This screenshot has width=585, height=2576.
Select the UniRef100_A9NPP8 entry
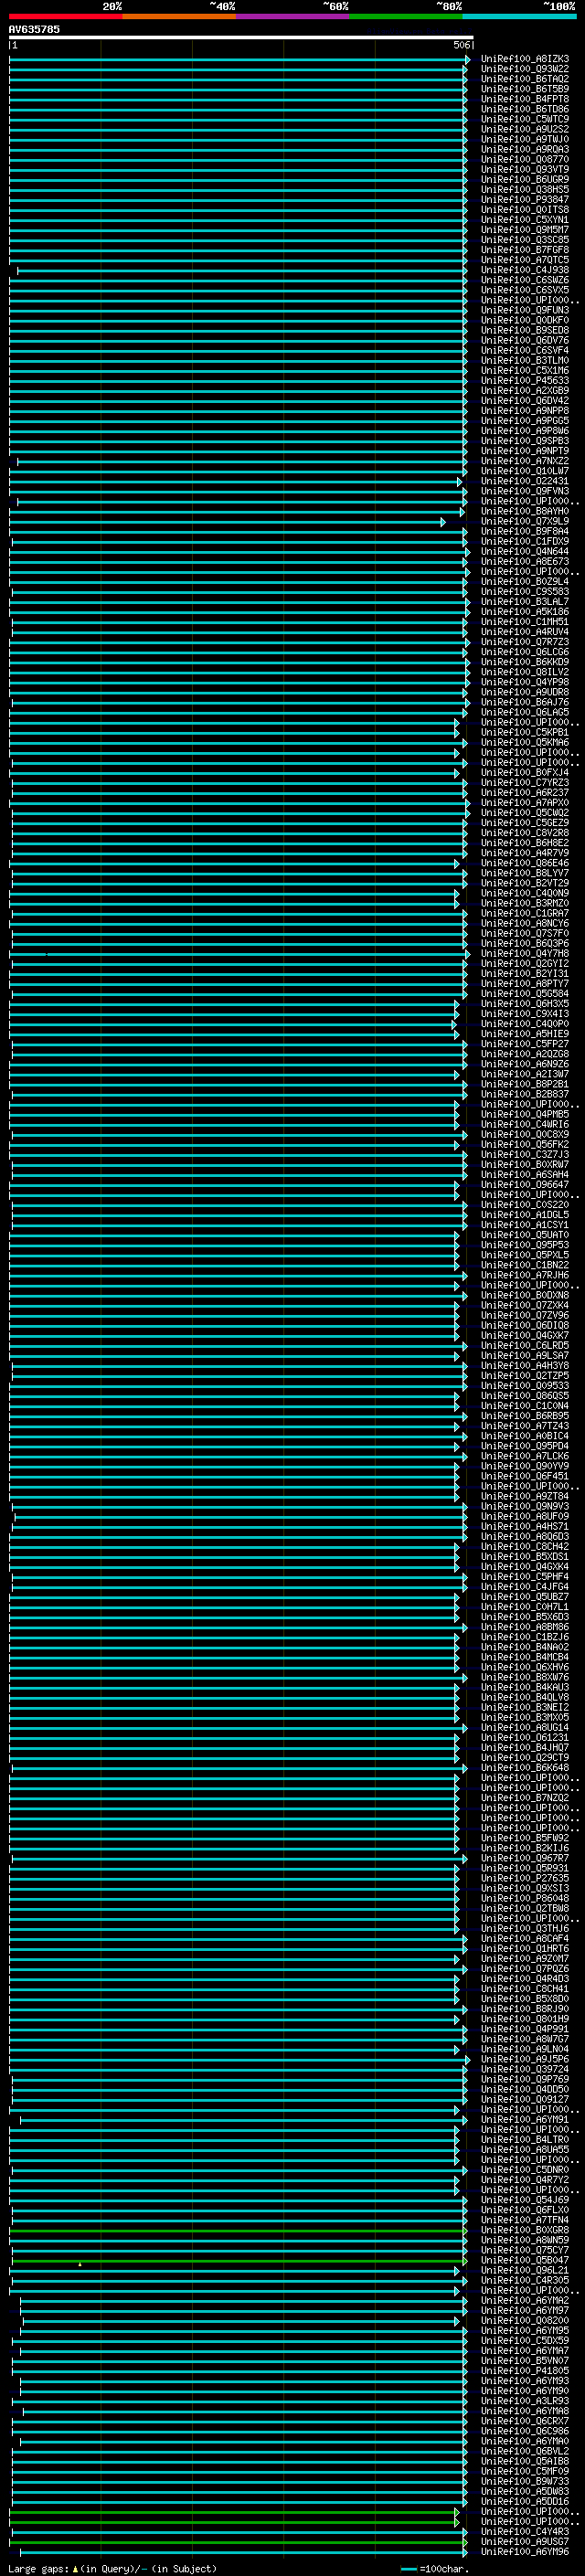(525, 411)
